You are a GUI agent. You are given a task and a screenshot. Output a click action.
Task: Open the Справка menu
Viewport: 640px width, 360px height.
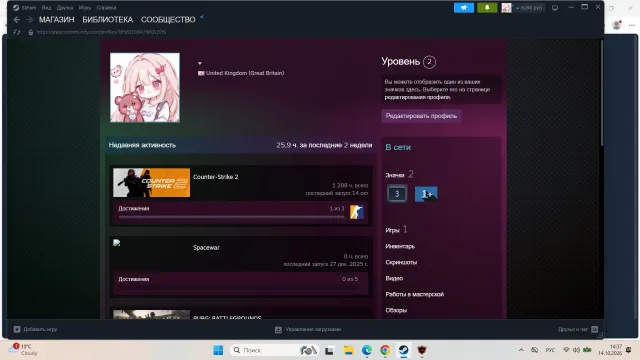(106, 7)
